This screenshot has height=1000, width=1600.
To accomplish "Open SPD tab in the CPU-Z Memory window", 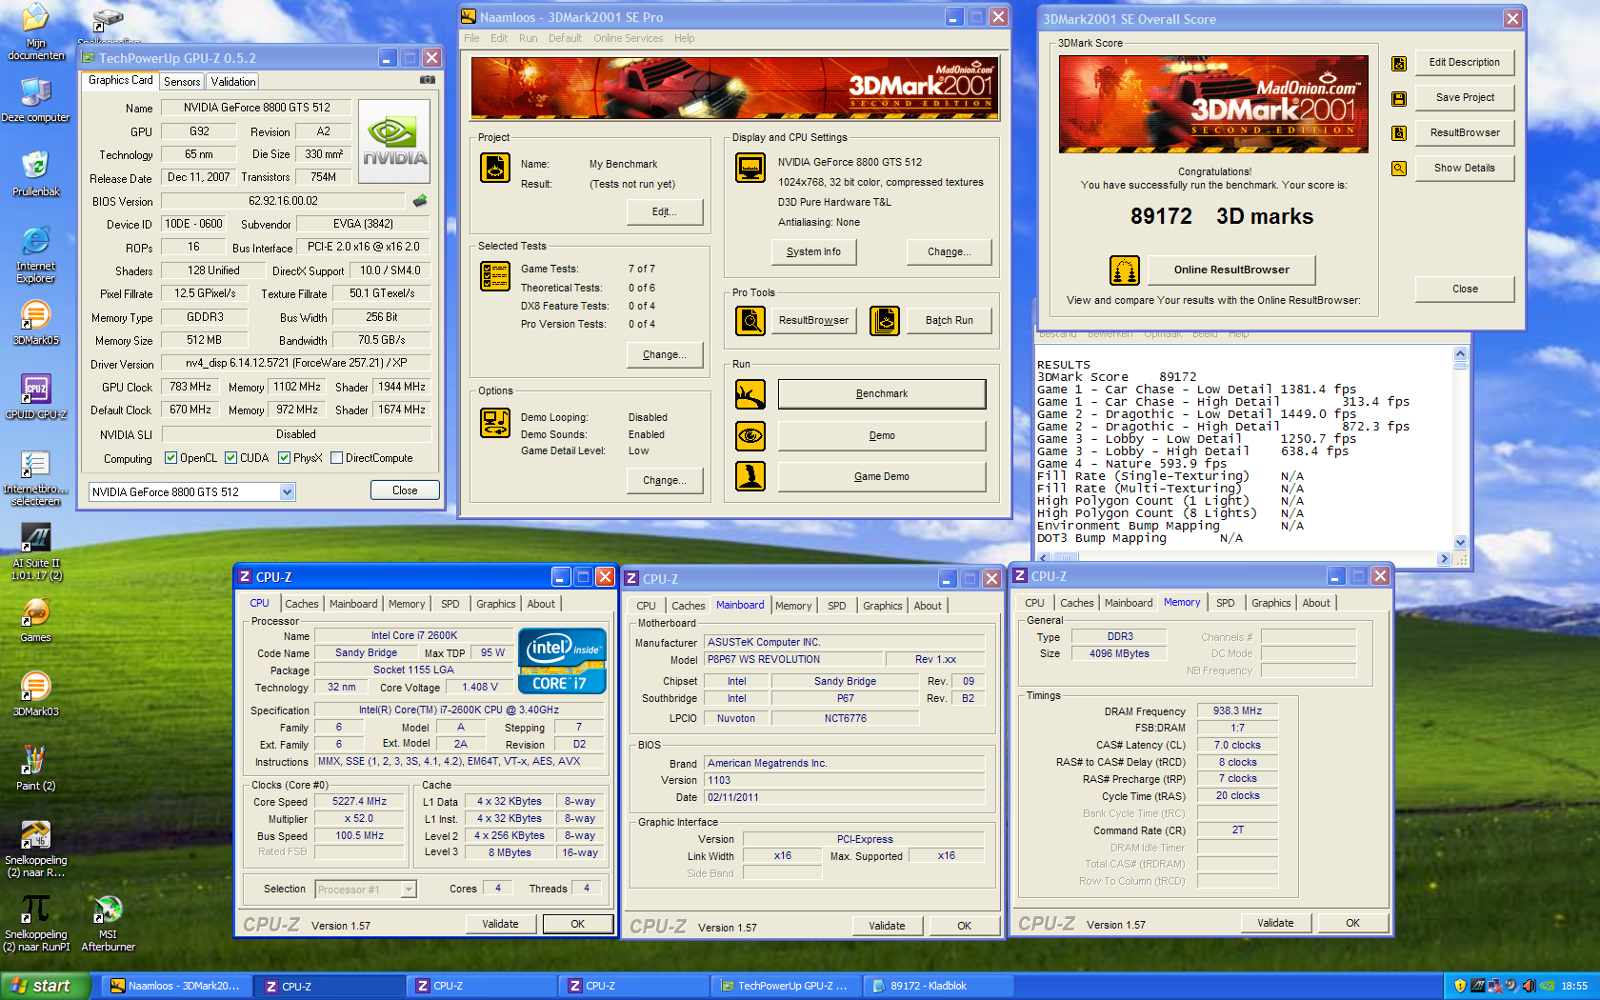I will tap(1225, 603).
